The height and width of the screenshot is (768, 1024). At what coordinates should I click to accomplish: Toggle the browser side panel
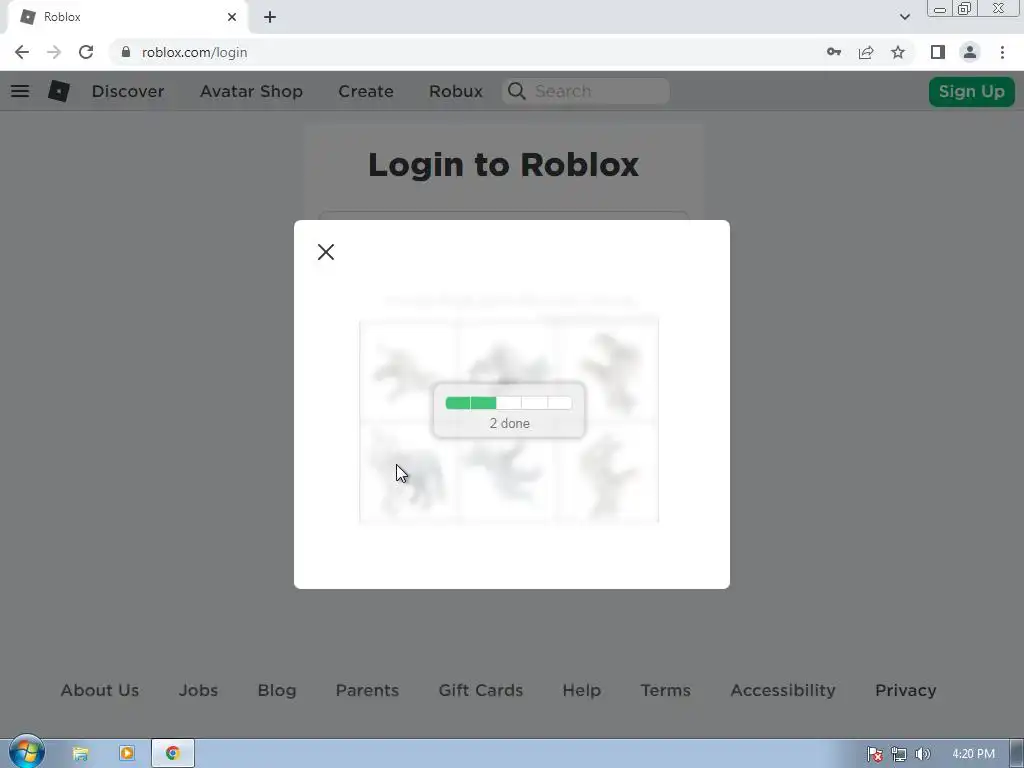tap(938, 52)
